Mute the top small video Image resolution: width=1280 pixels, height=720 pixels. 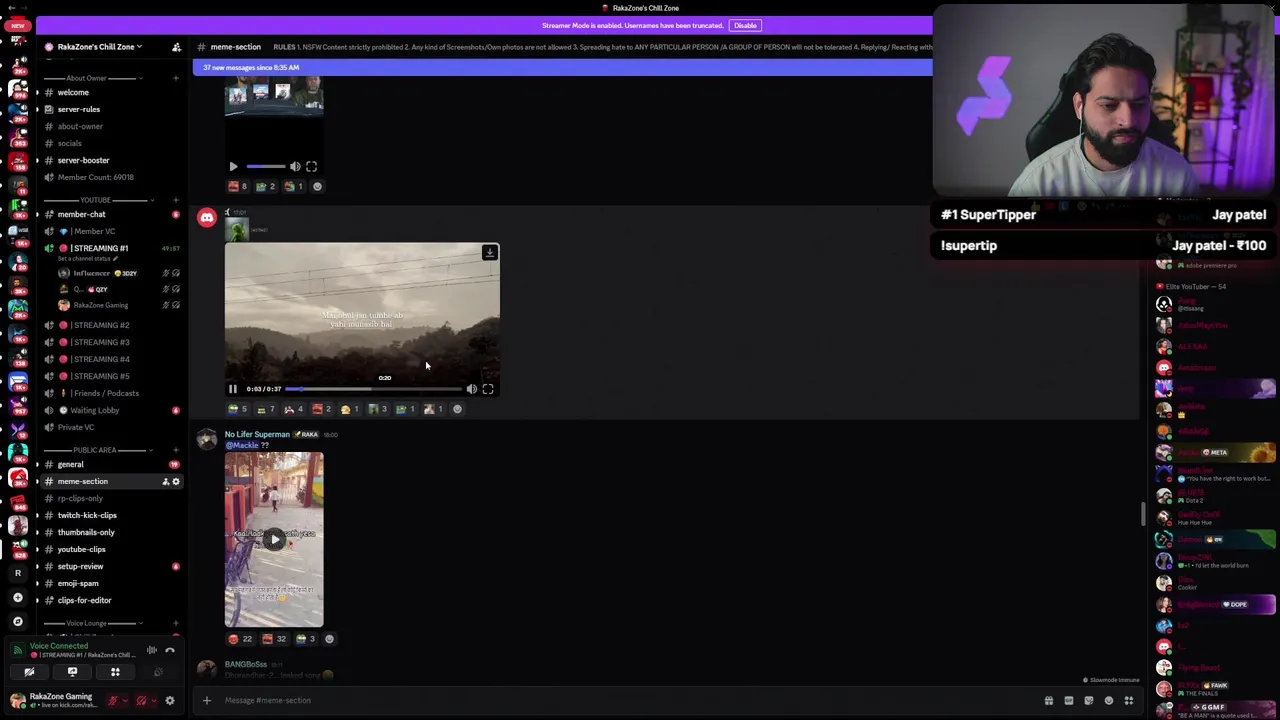(x=295, y=167)
